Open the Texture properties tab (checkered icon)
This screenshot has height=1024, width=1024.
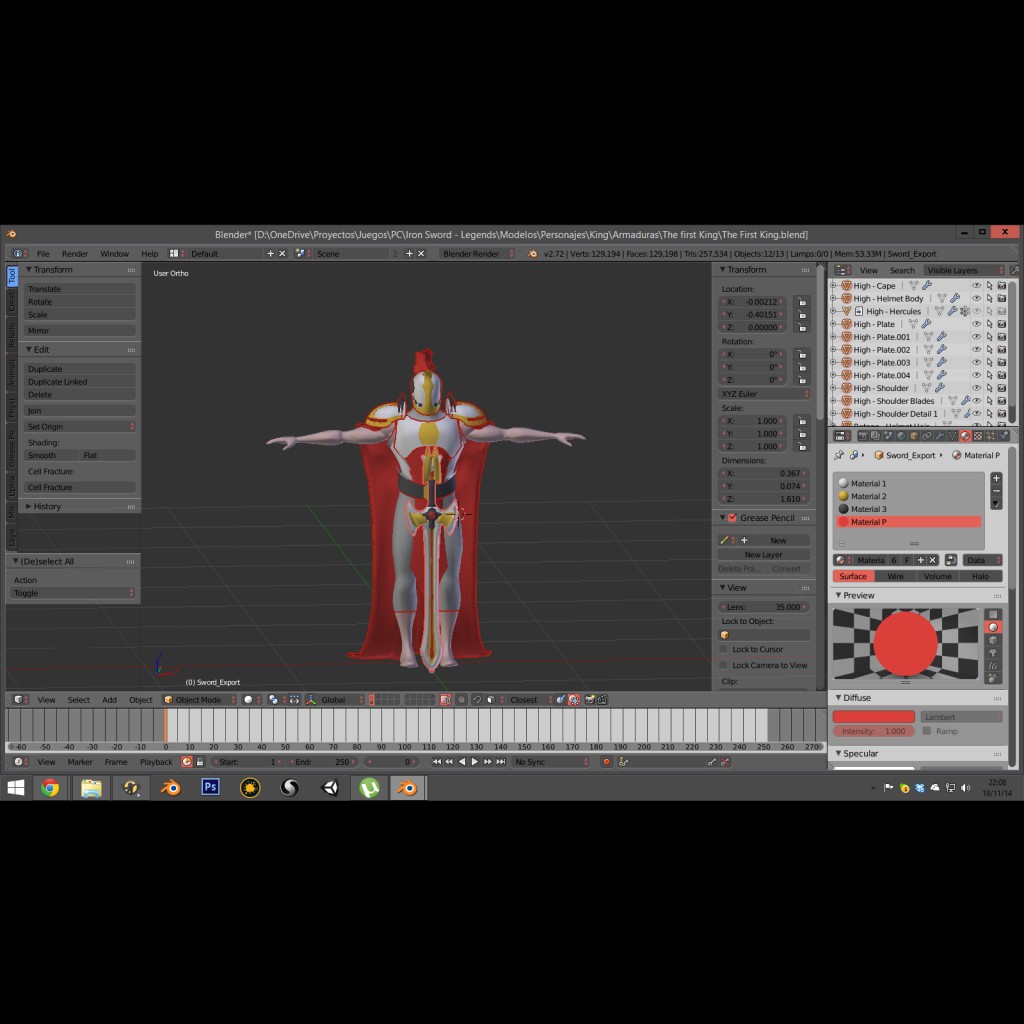[x=977, y=437]
